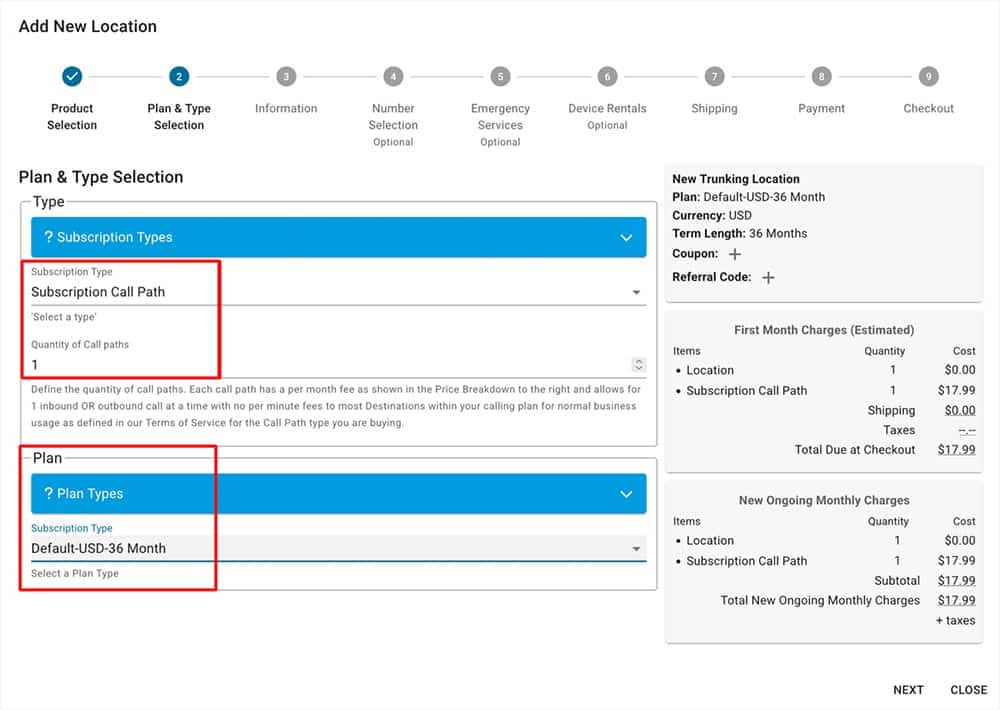Add a coupon with plus icon

tap(735, 255)
